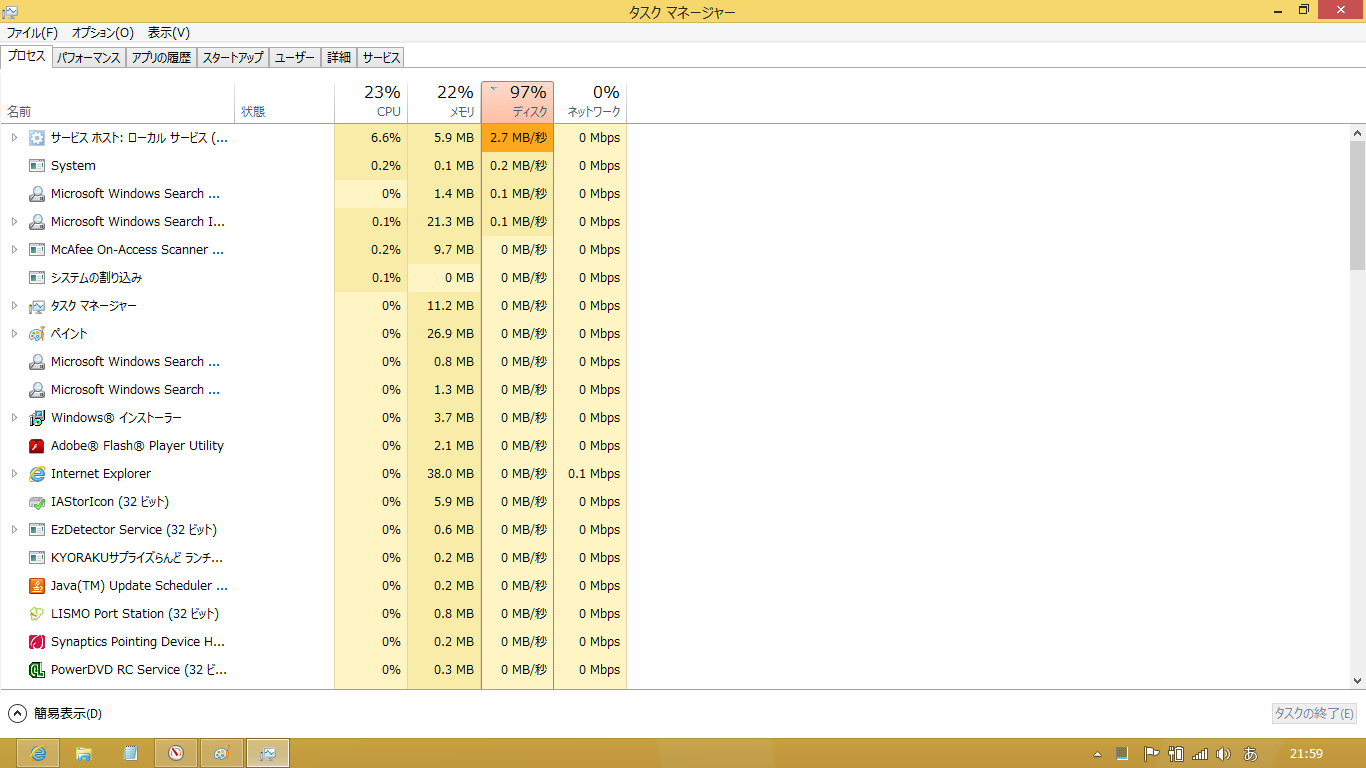Screen dimensions: 1366x768
Task: Click the McAfee On-Access Scanner process icon
Action: (x=37, y=250)
